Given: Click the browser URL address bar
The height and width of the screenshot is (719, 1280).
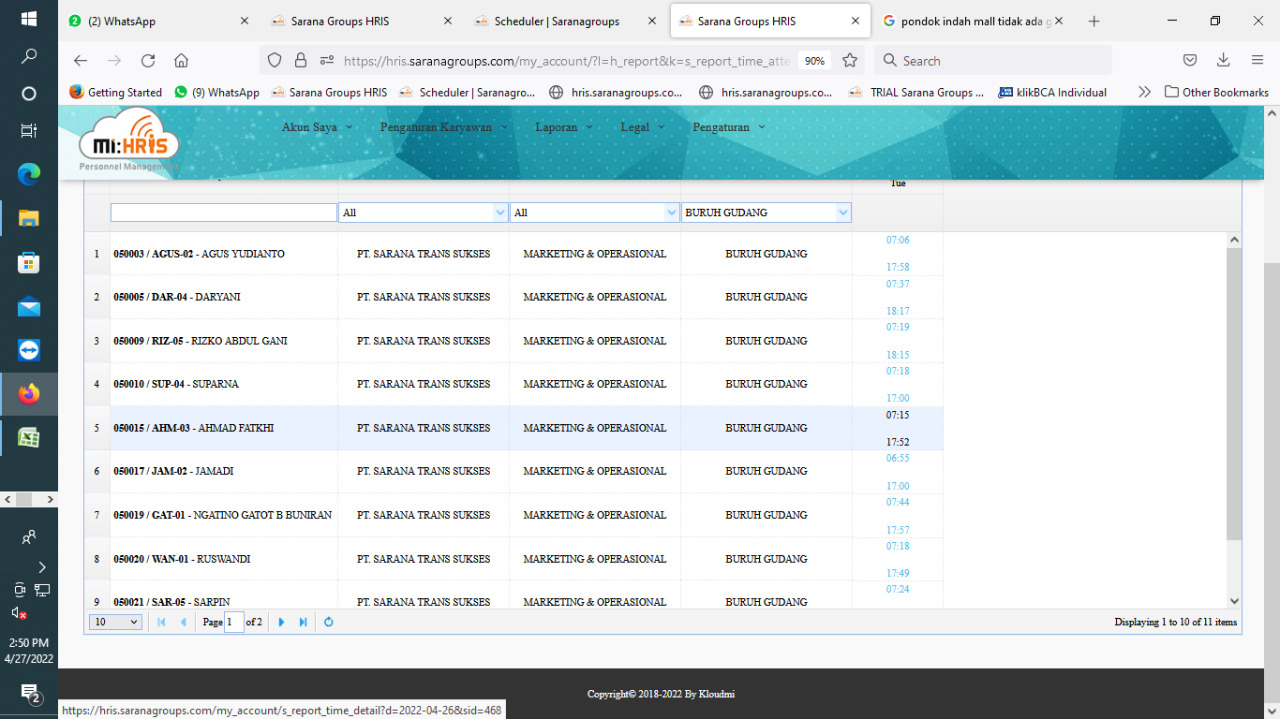Looking at the screenshot, I should 565,60.
